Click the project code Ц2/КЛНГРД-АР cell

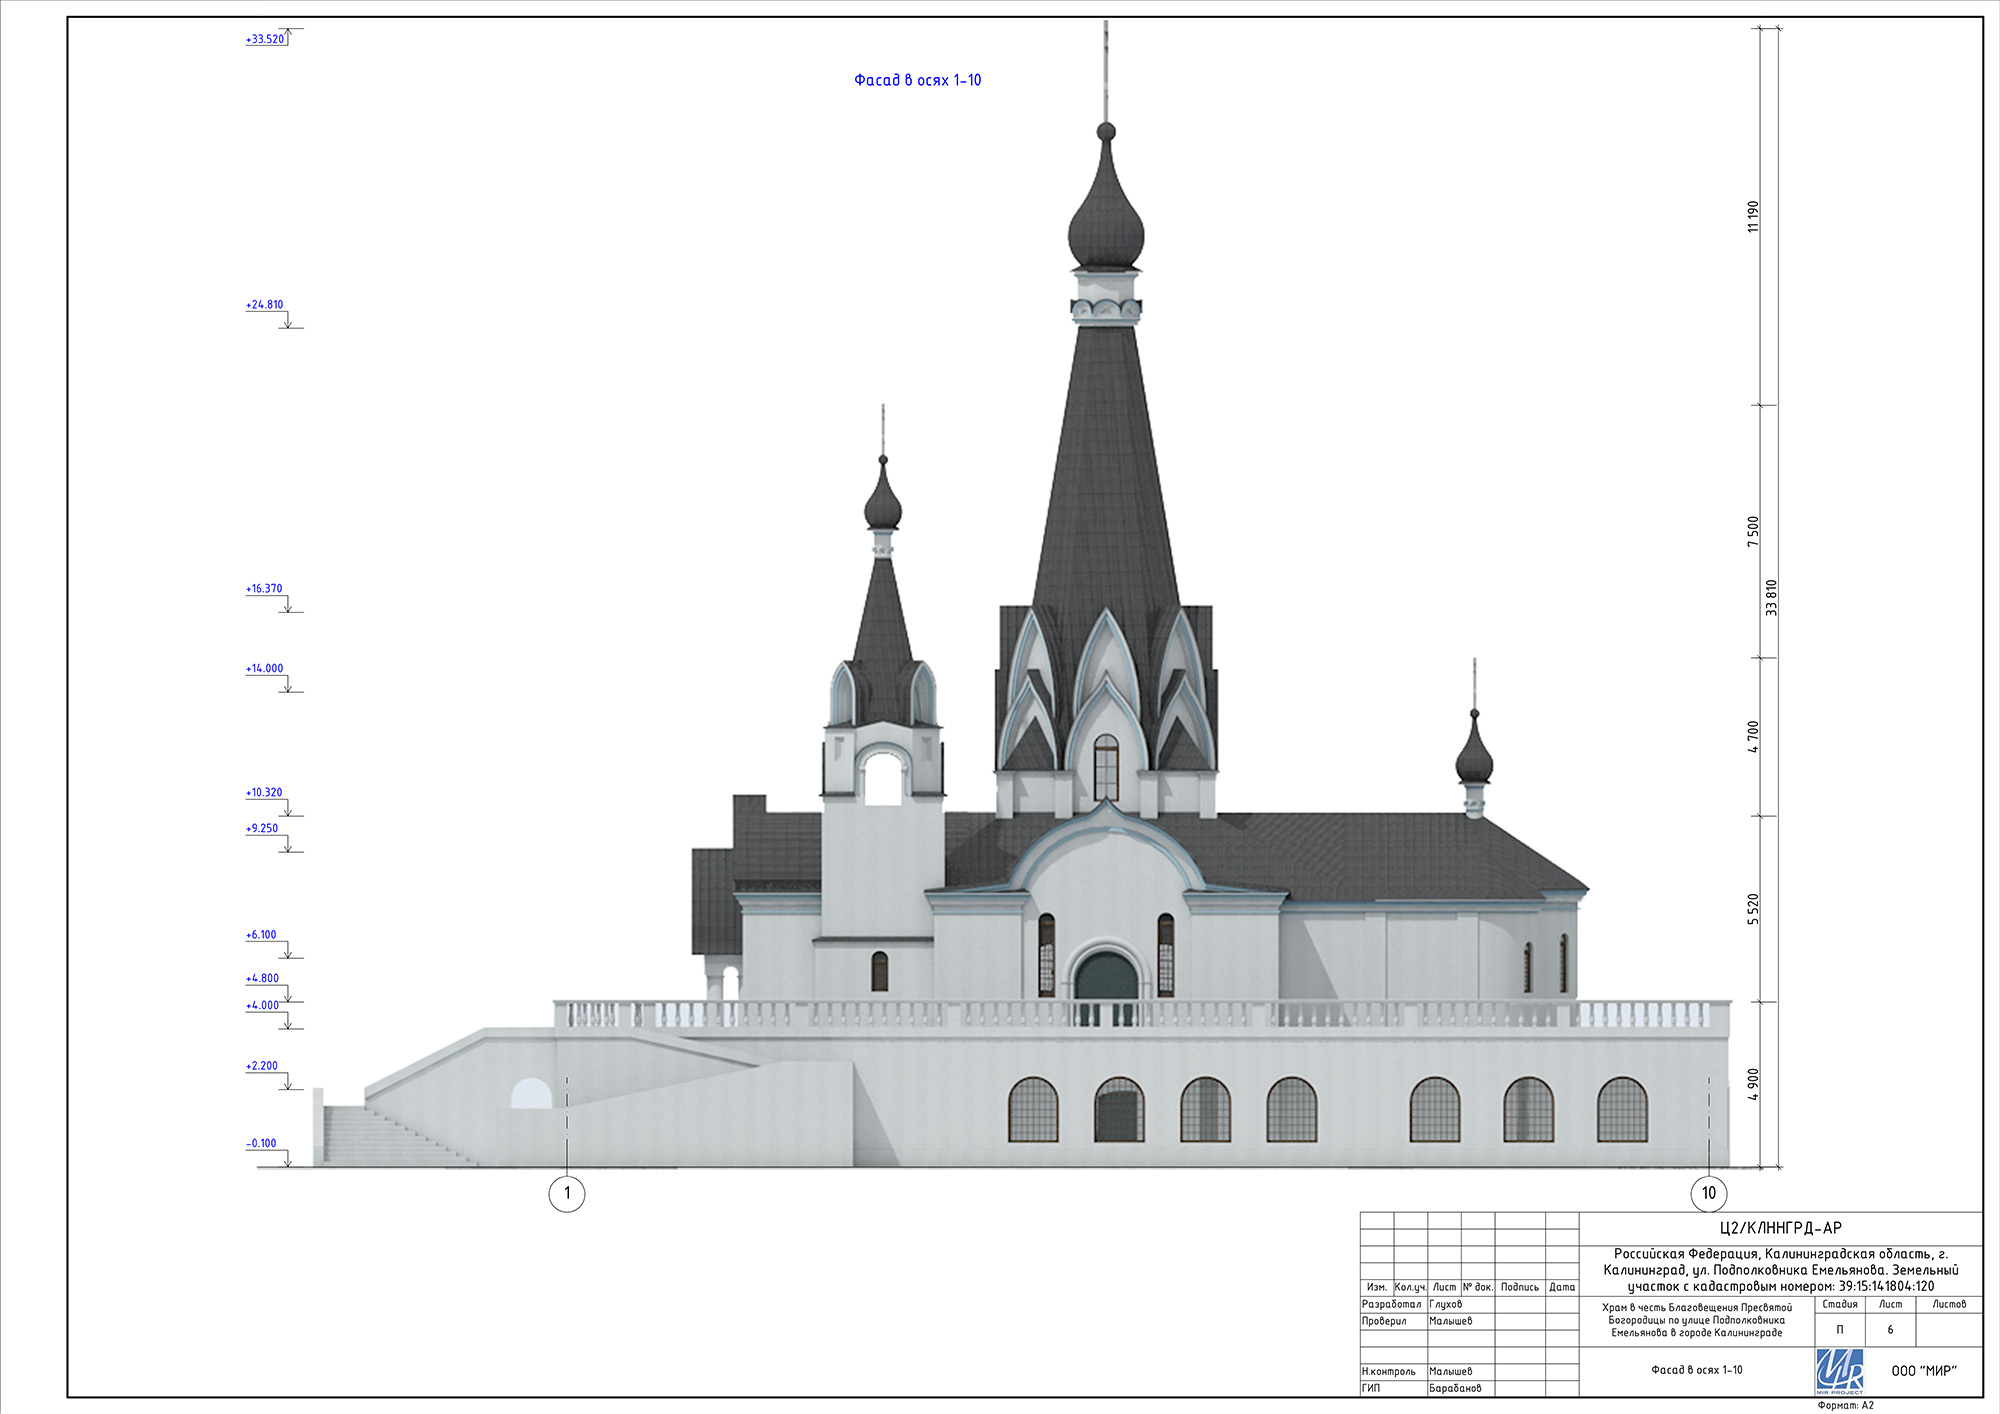1780,1228
